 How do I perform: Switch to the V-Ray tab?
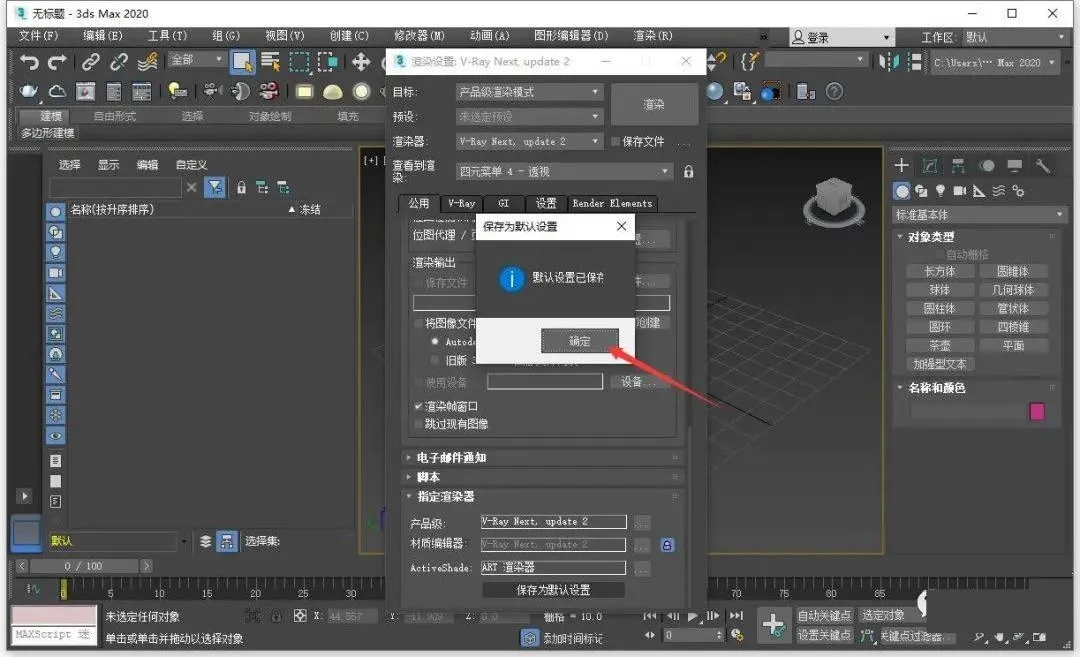click(x=461, y=203)
